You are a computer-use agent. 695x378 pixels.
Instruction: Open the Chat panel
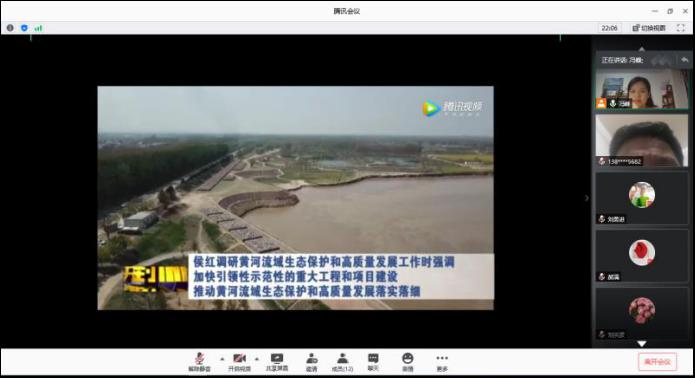click(x=373, y=362)
